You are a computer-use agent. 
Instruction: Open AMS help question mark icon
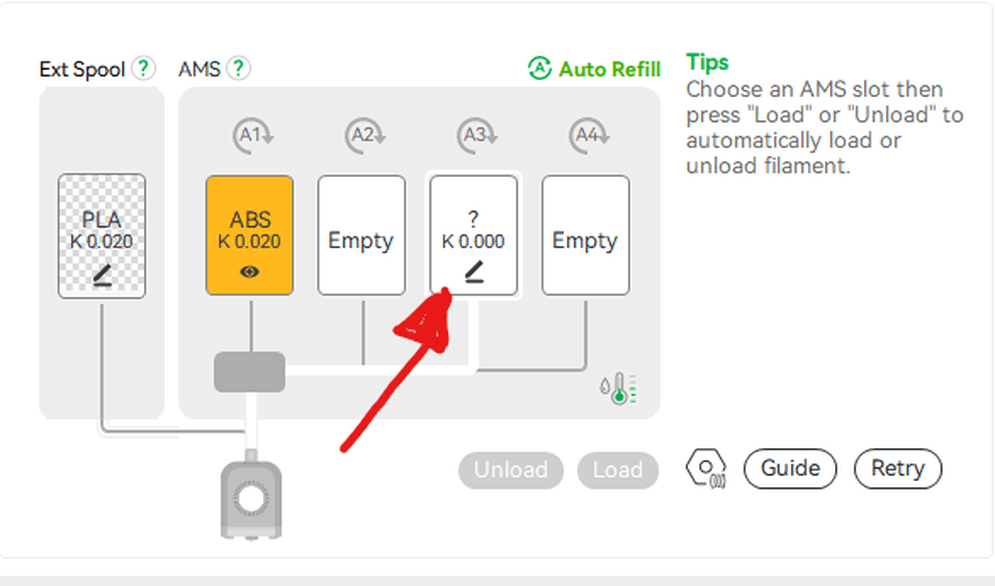[x=238, y=69]
